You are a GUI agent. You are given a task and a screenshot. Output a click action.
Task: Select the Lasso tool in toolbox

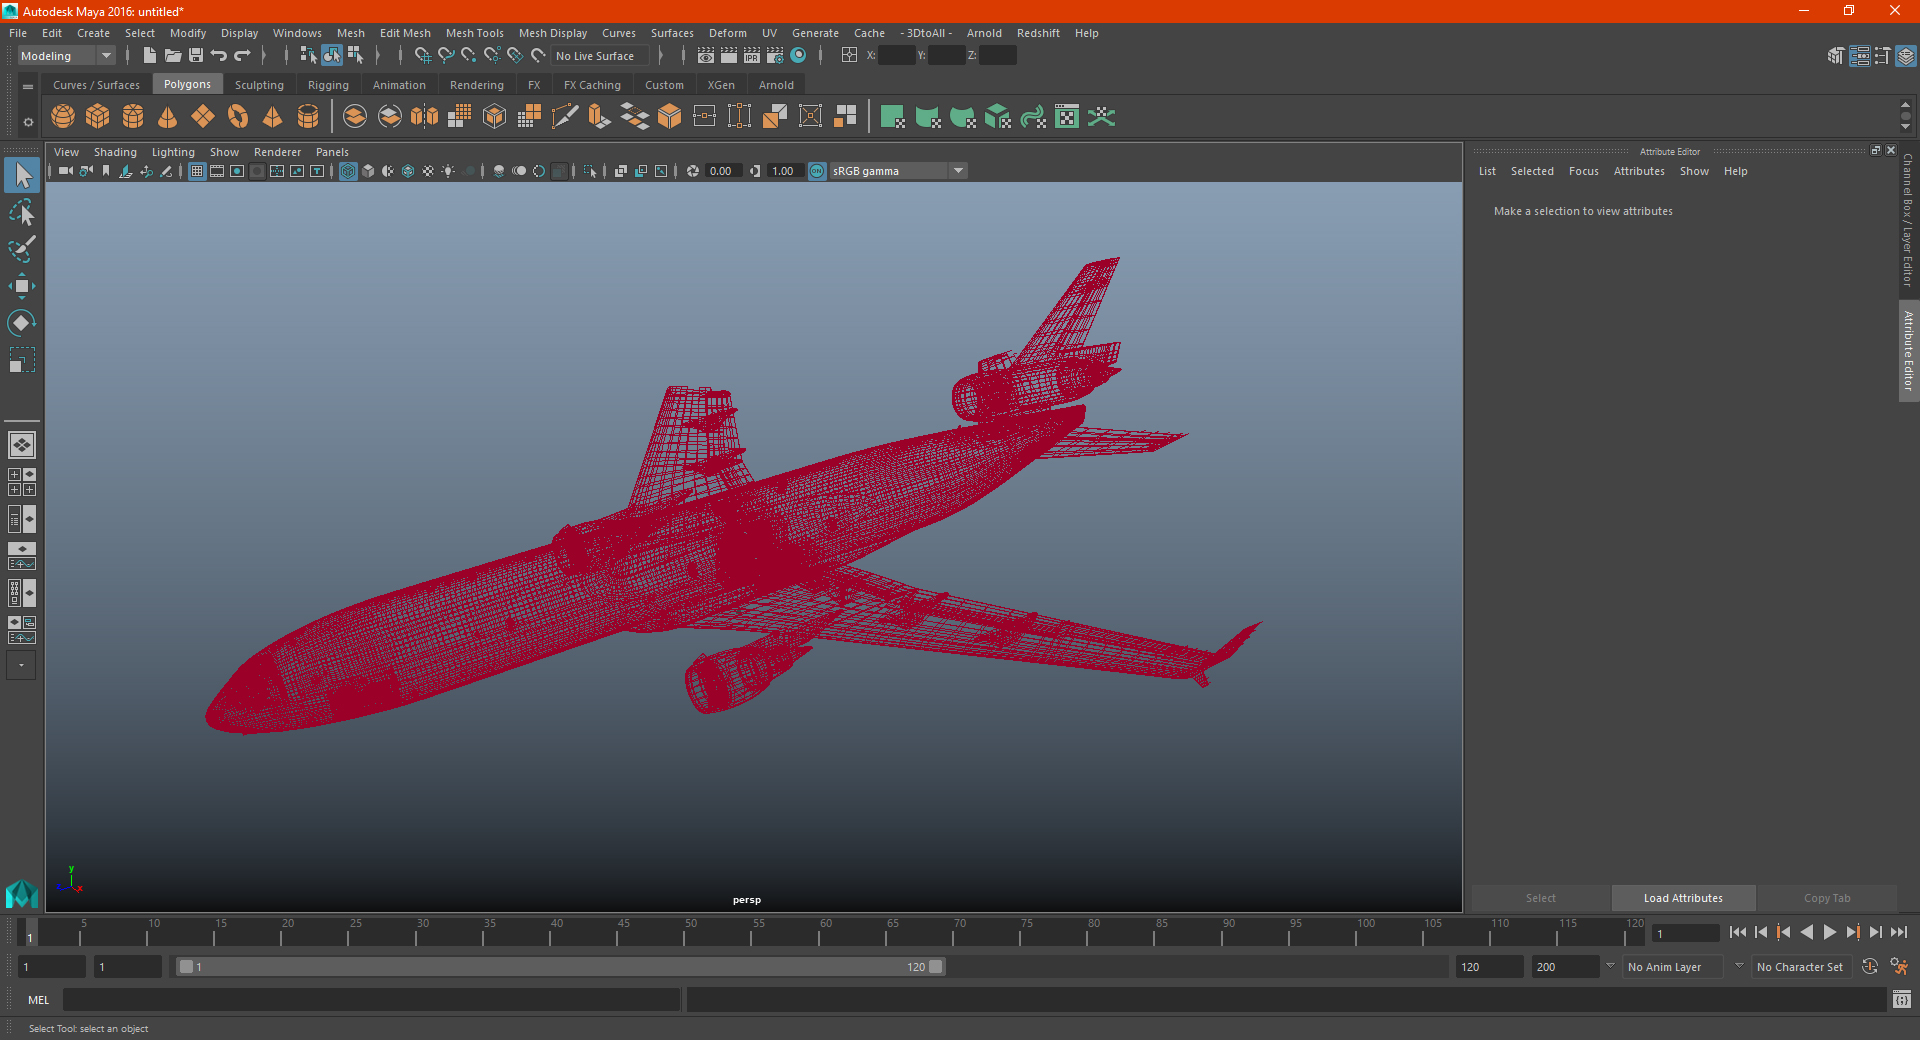[22, 213]
